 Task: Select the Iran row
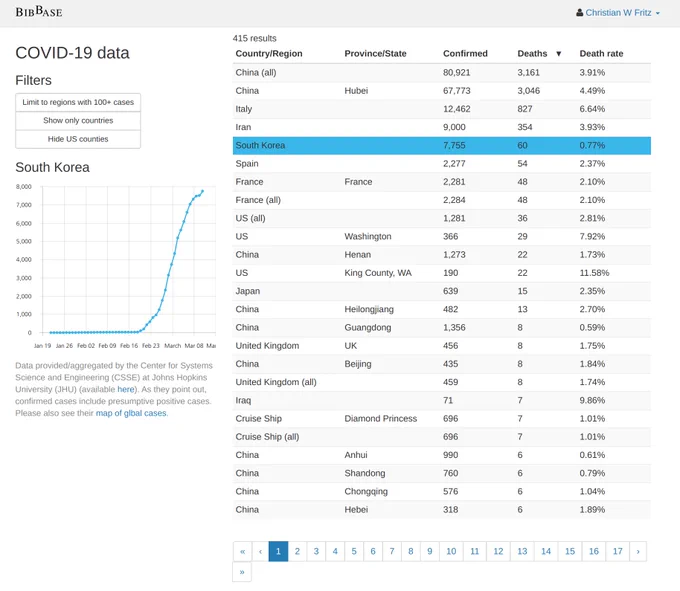point(441,127)
